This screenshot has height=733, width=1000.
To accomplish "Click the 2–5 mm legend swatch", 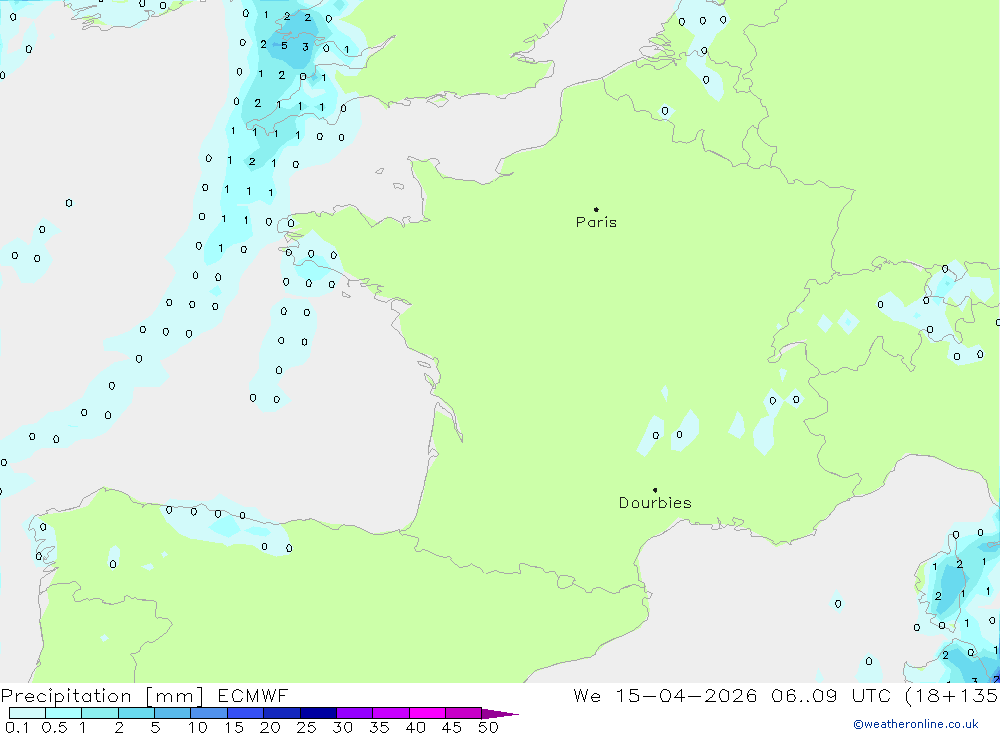I will (136, 713).
